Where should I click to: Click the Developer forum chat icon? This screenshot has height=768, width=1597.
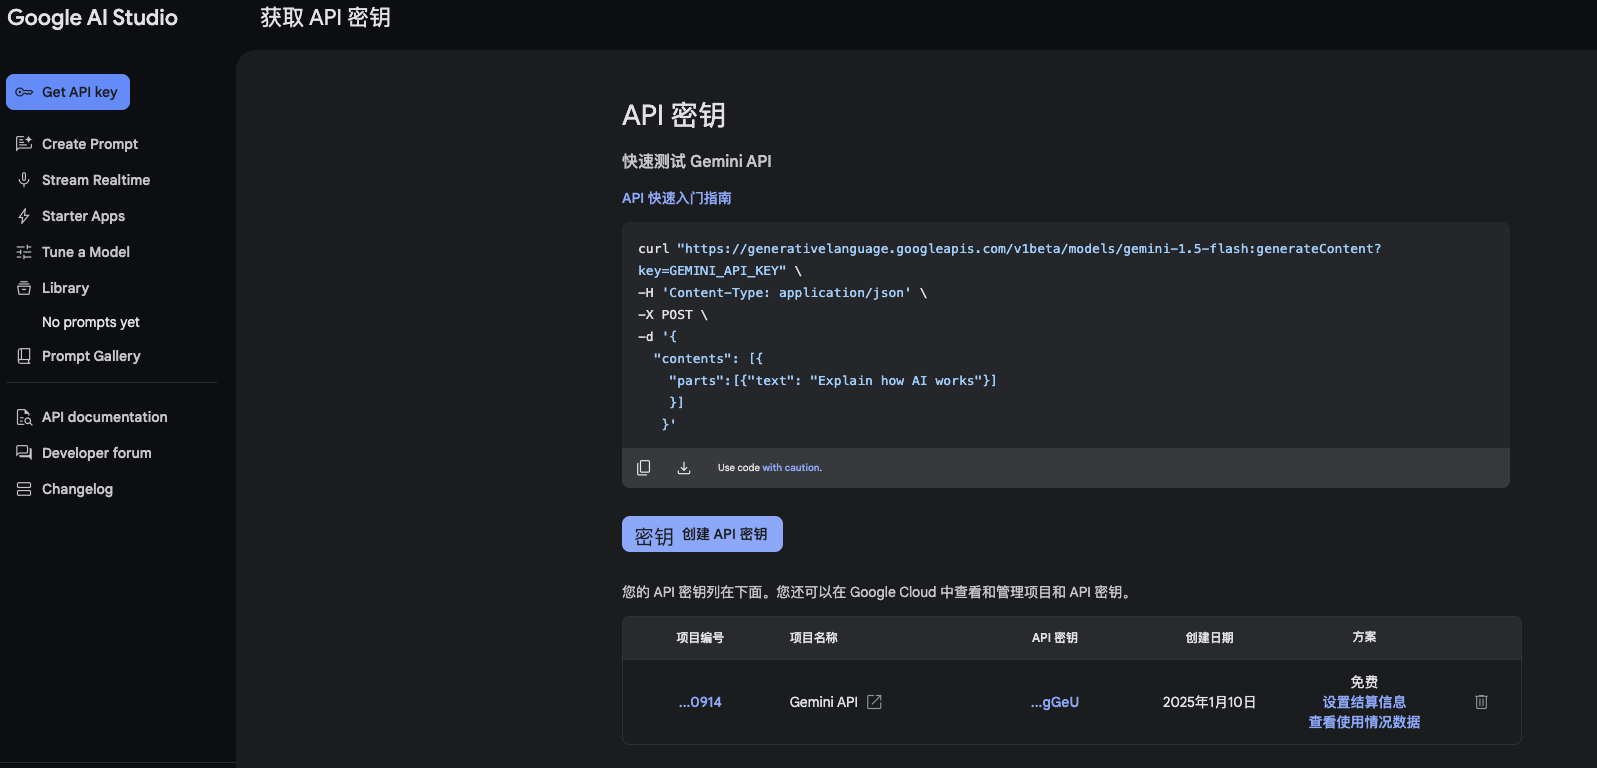[24, 453]
